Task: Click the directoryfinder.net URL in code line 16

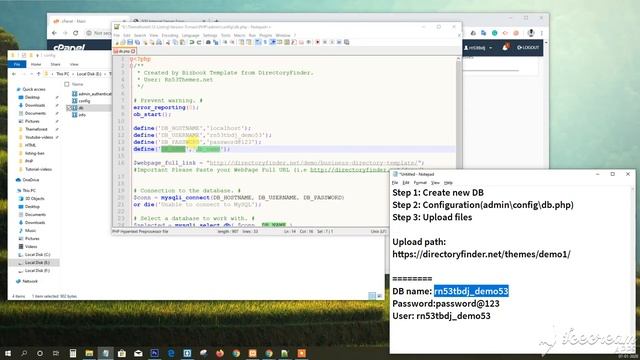Action: coord(314,163)
